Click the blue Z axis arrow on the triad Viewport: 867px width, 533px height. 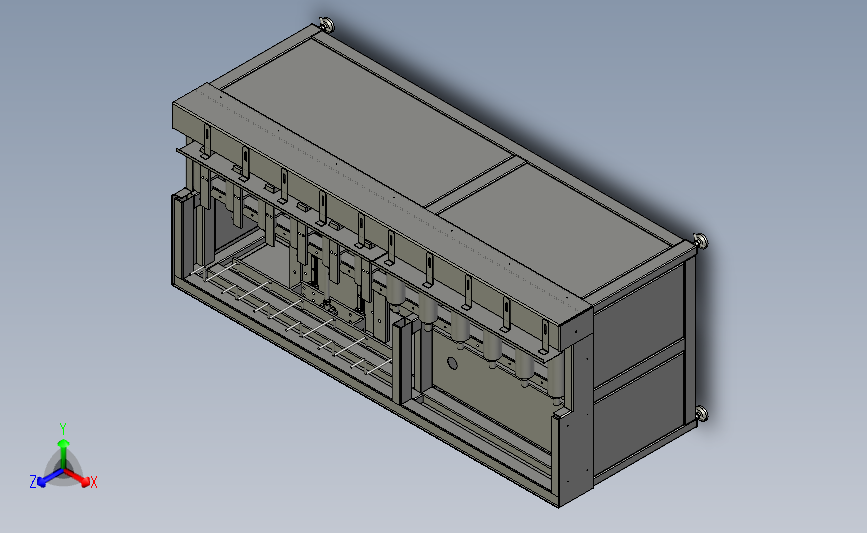[50, 477]
